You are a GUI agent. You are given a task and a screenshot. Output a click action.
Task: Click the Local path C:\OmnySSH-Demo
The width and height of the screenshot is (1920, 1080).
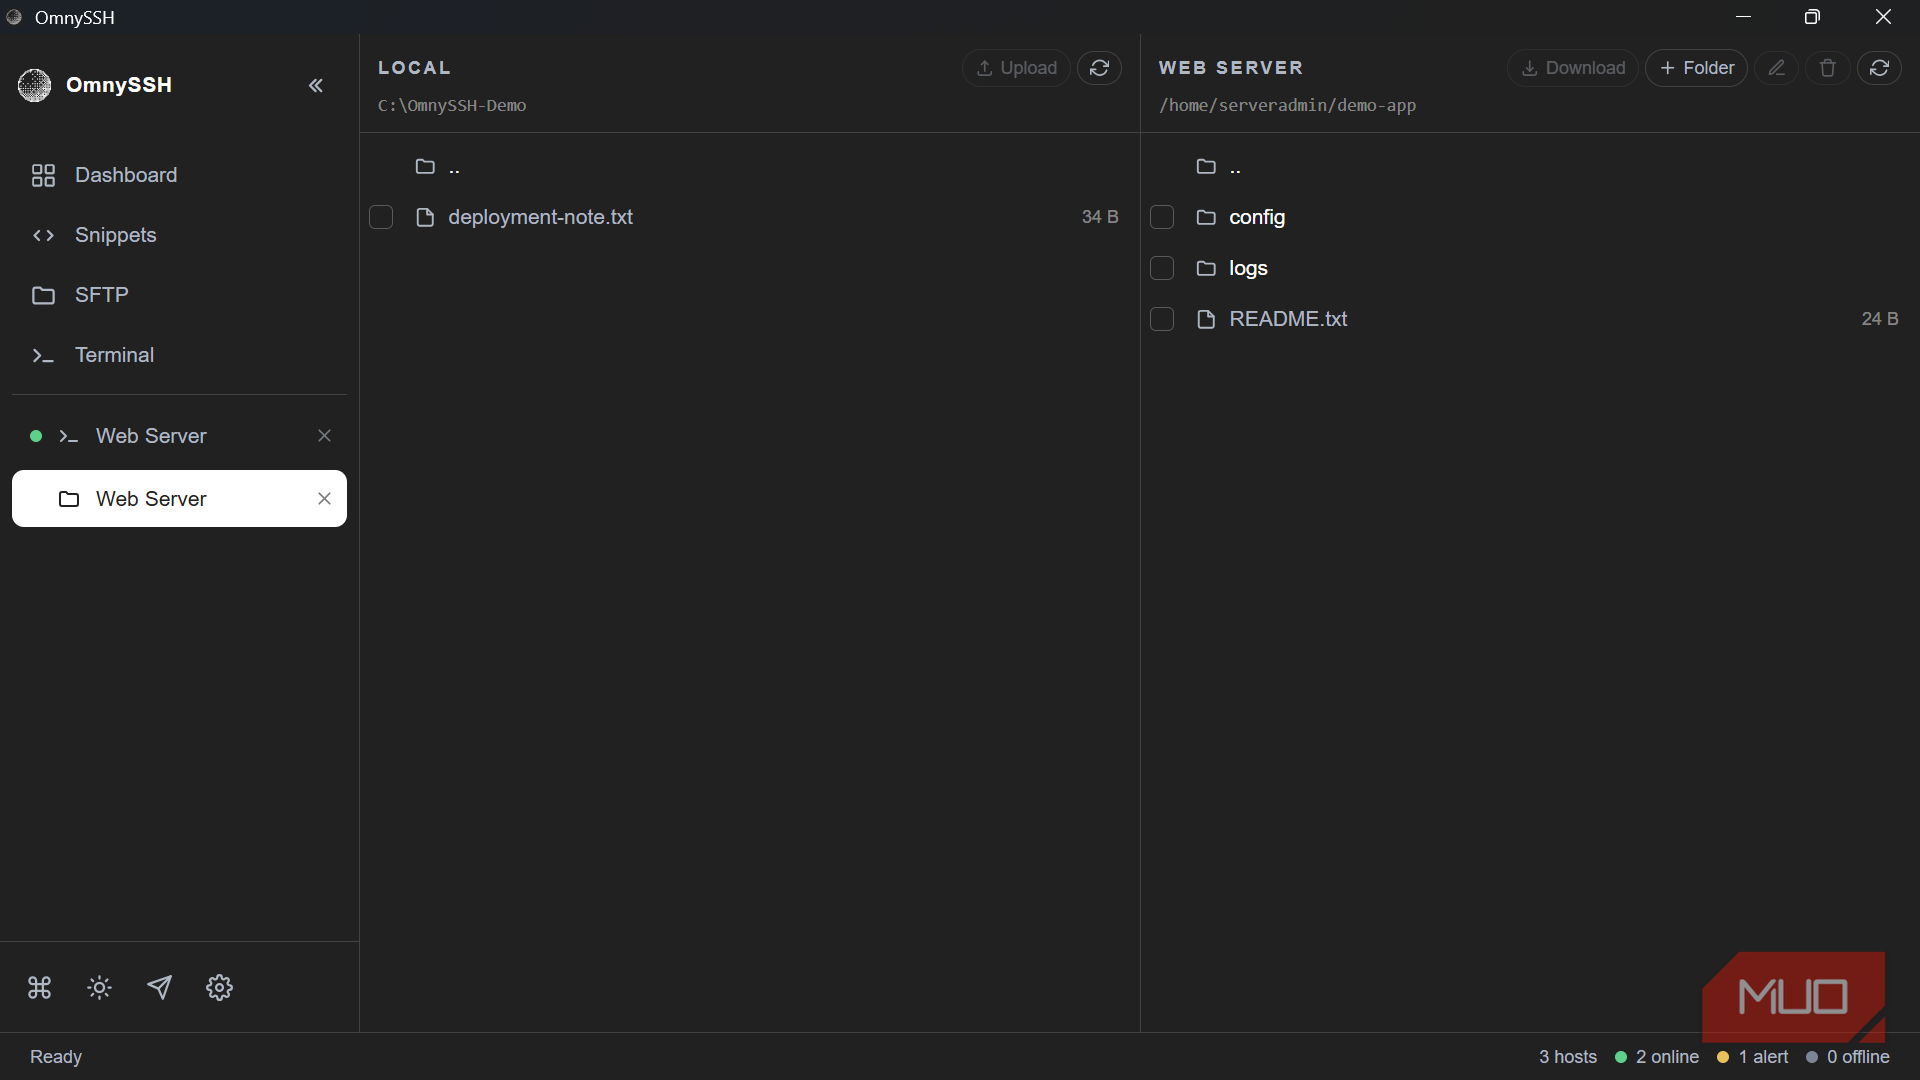click(x=452, y=105)
